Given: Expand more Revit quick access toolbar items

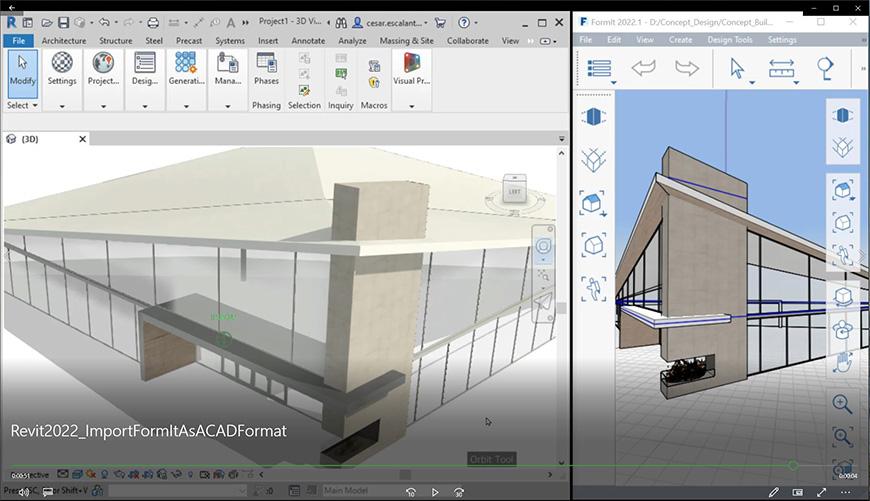Looking at the screenshot, I should pyautogui.click(x=246, y=23).
